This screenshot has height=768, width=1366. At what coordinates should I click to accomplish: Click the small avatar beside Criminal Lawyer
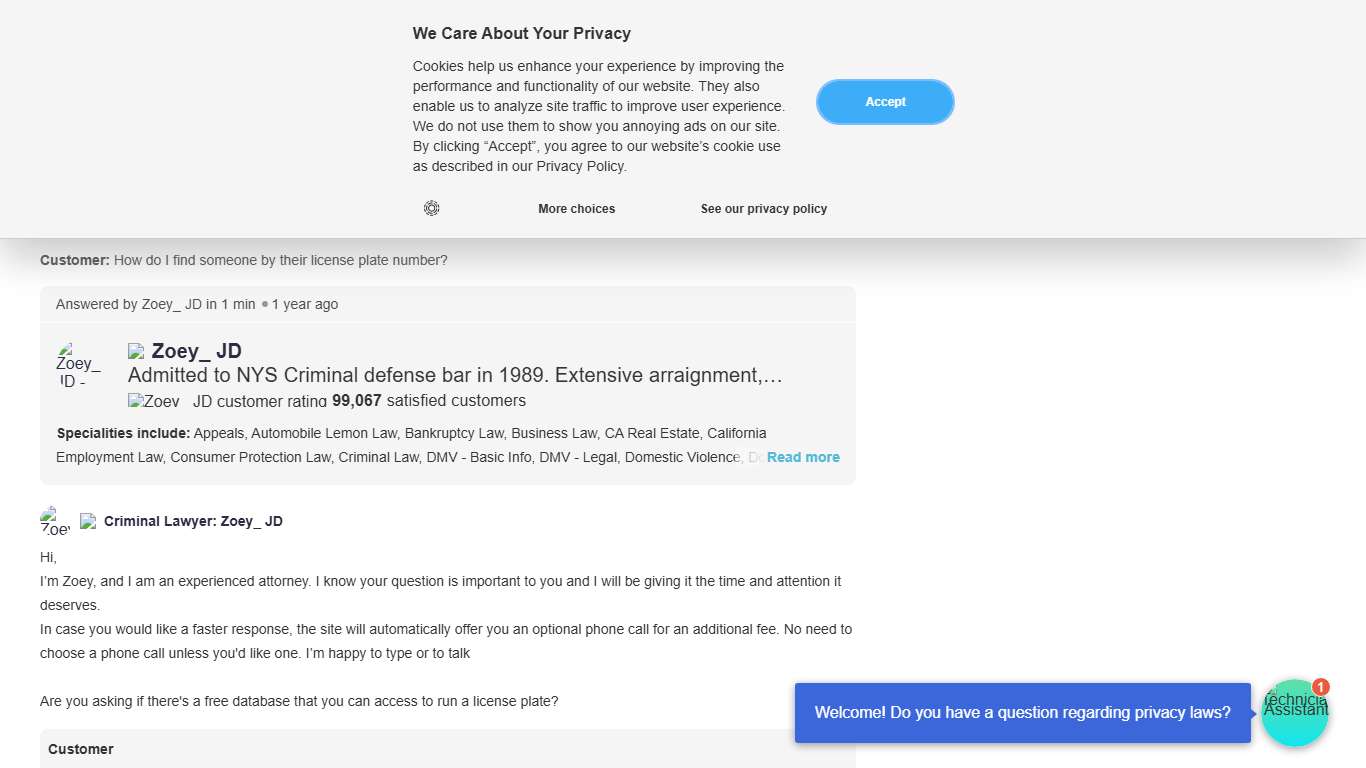55,521
